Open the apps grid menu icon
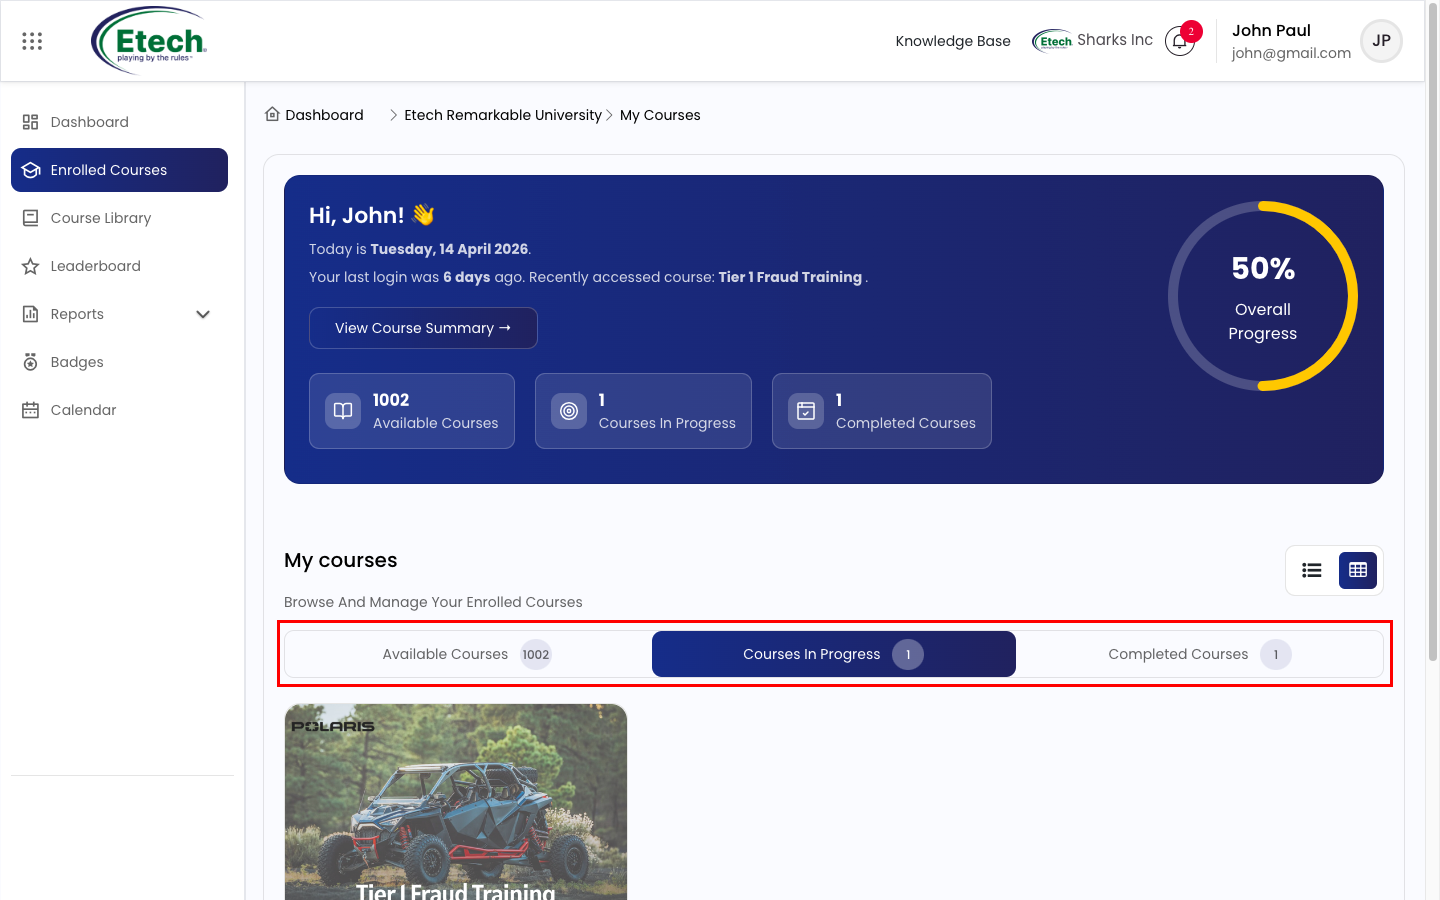The width and height of the screenshot is (1440, 900). pos(32,41)
